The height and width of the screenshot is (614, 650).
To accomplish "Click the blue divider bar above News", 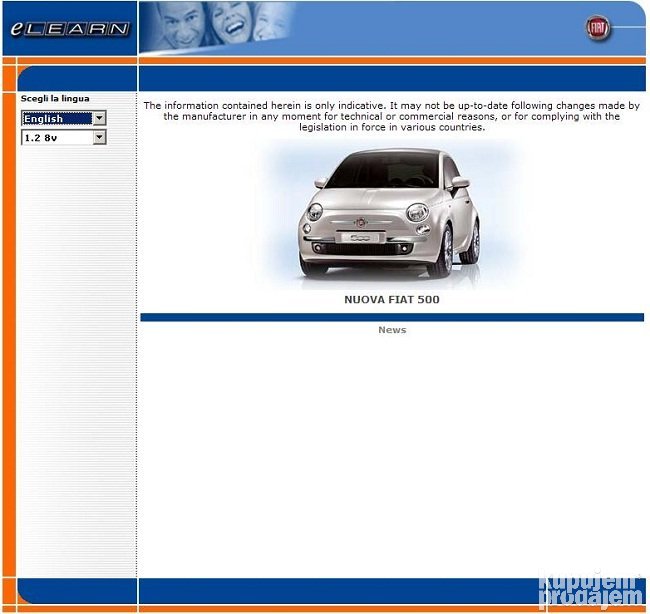I will pyautogui.click(x=391, y=317).
